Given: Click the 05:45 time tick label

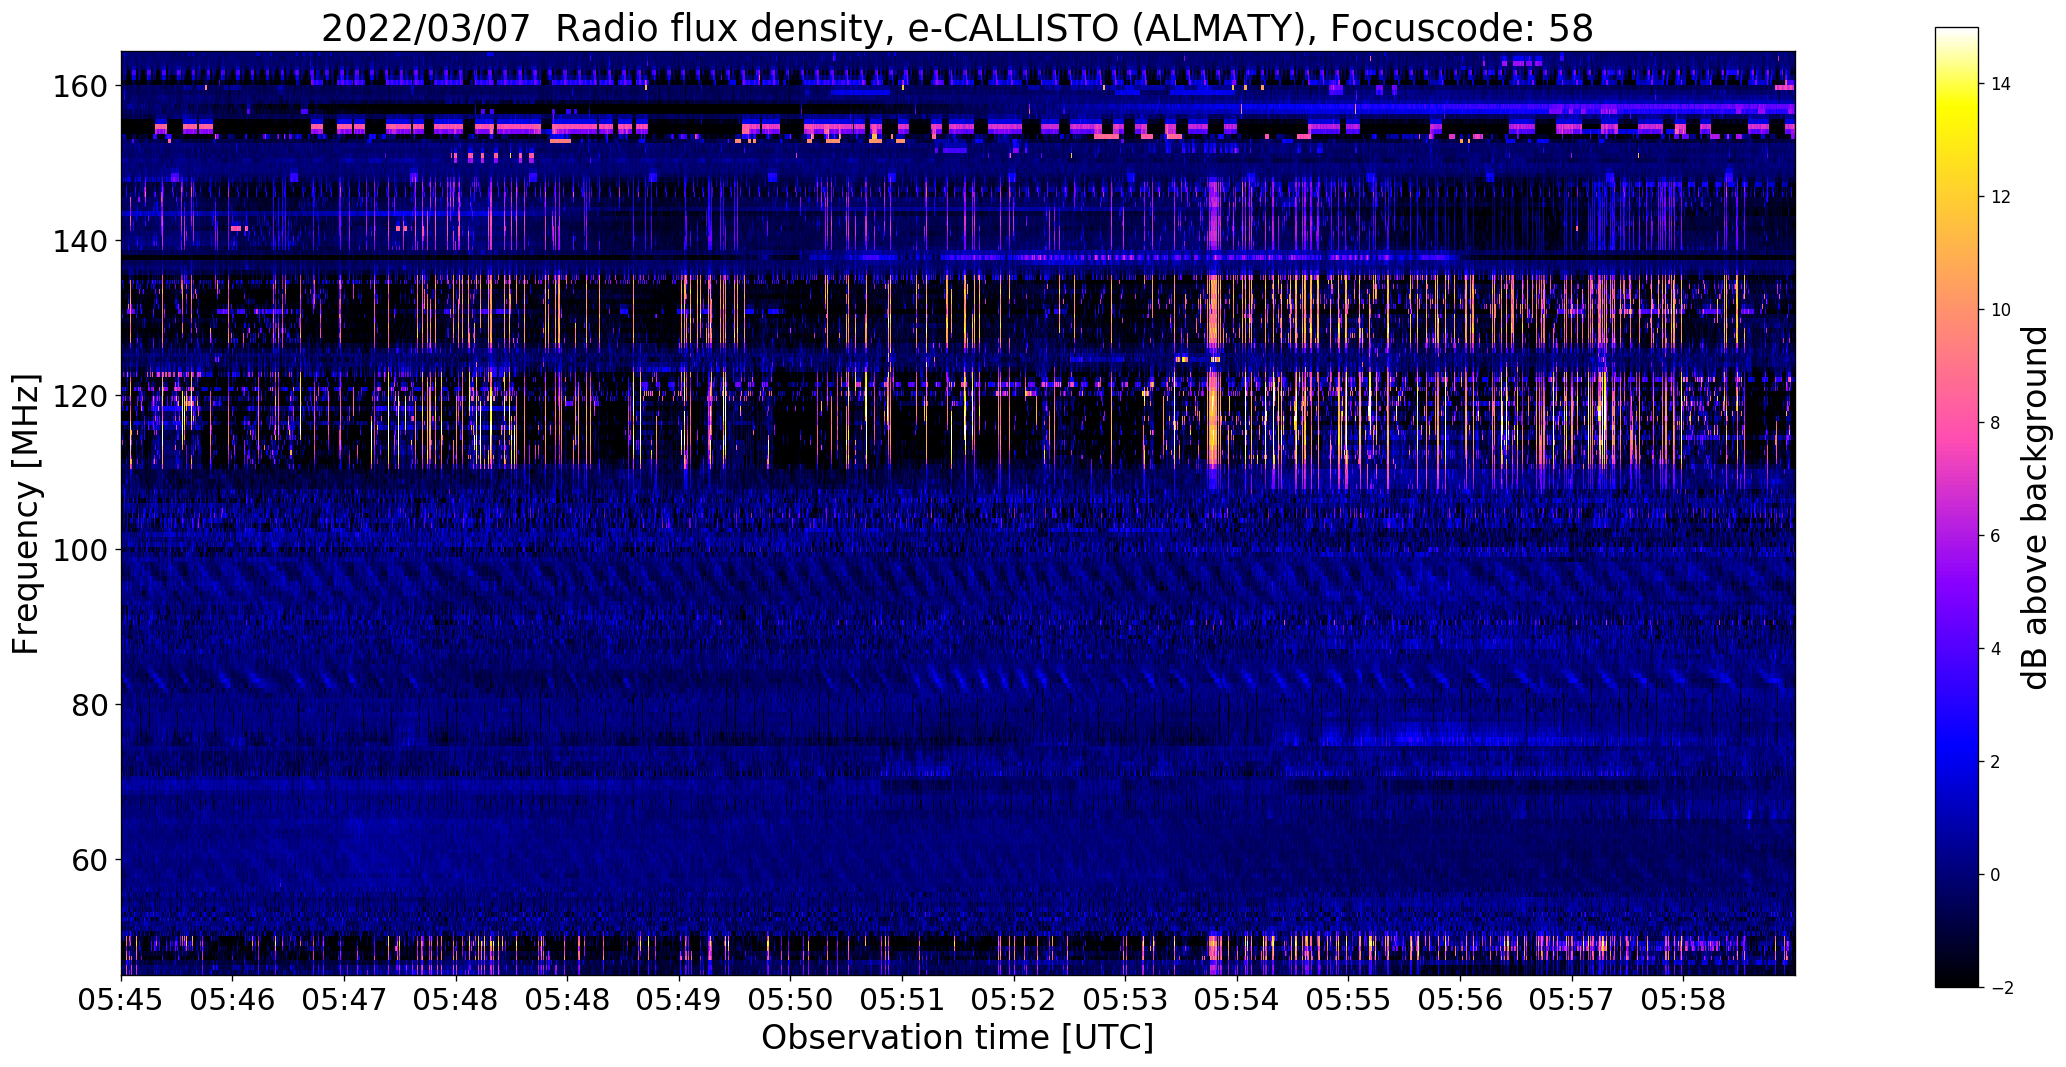Looking at the screenshot, I should click(x=121, y=1001).
